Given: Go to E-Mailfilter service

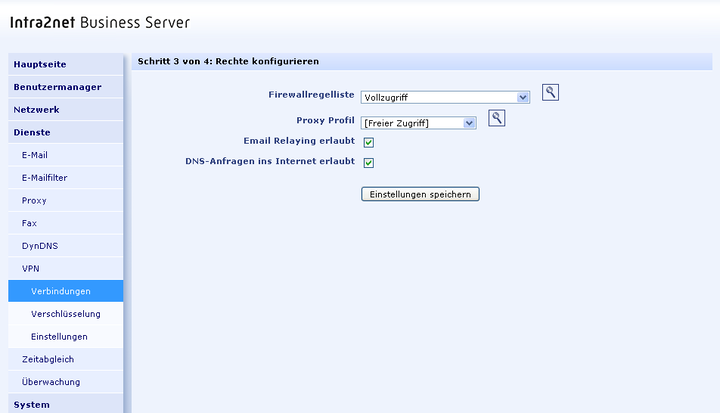Looking at the screenshot, I should [x=66, y=178].
